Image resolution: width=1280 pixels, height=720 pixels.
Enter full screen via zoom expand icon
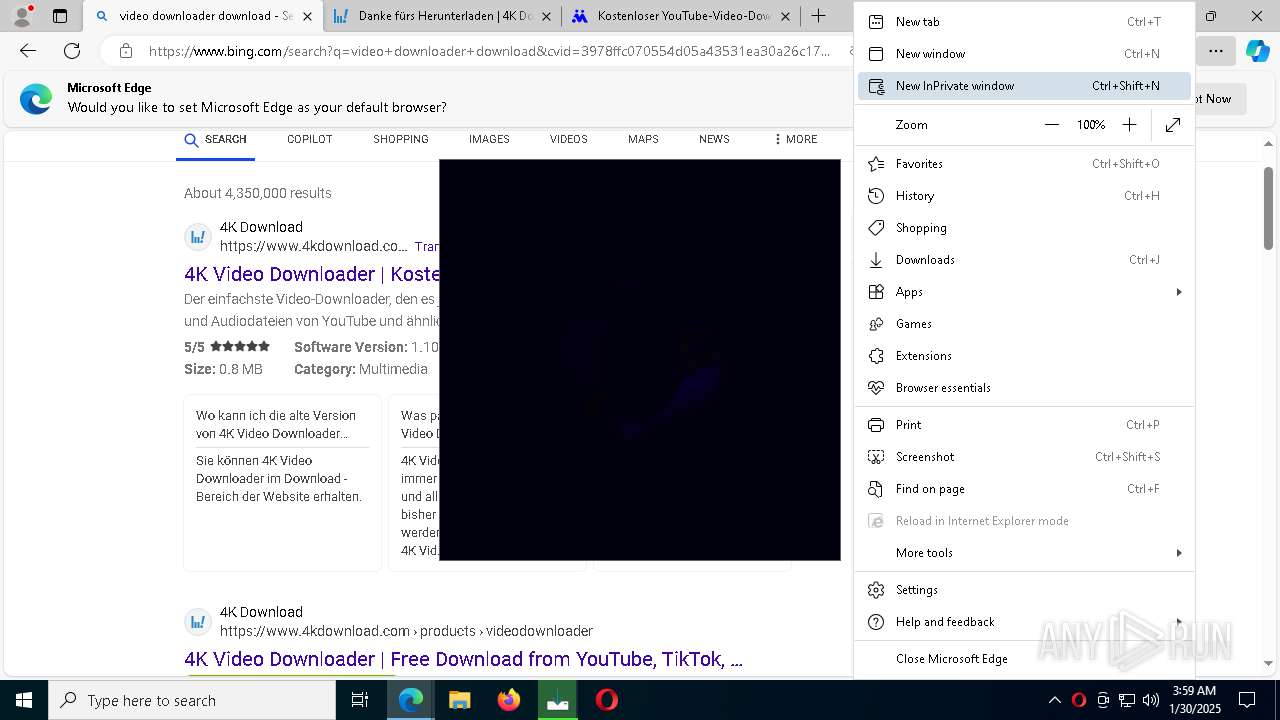click(x=1173, y=125)
